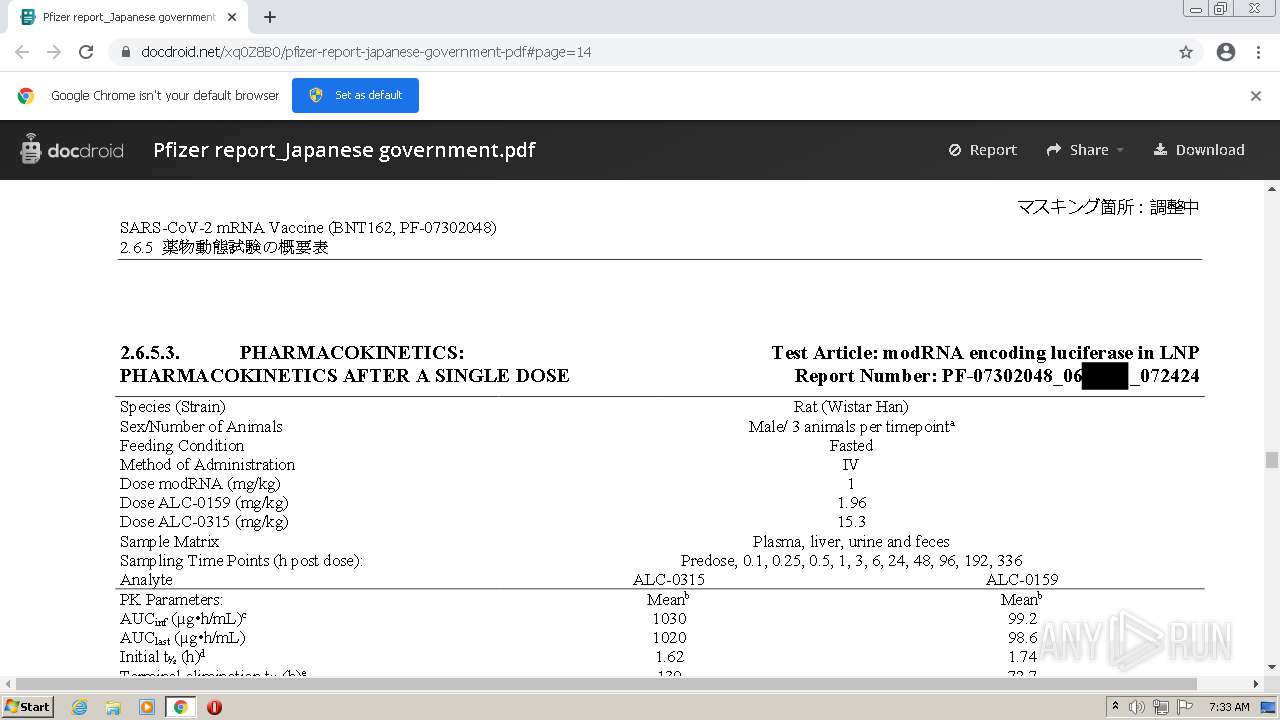The image size is (1280, 720).
Task: Click the docdroid logo
Action: coord(71,150)
